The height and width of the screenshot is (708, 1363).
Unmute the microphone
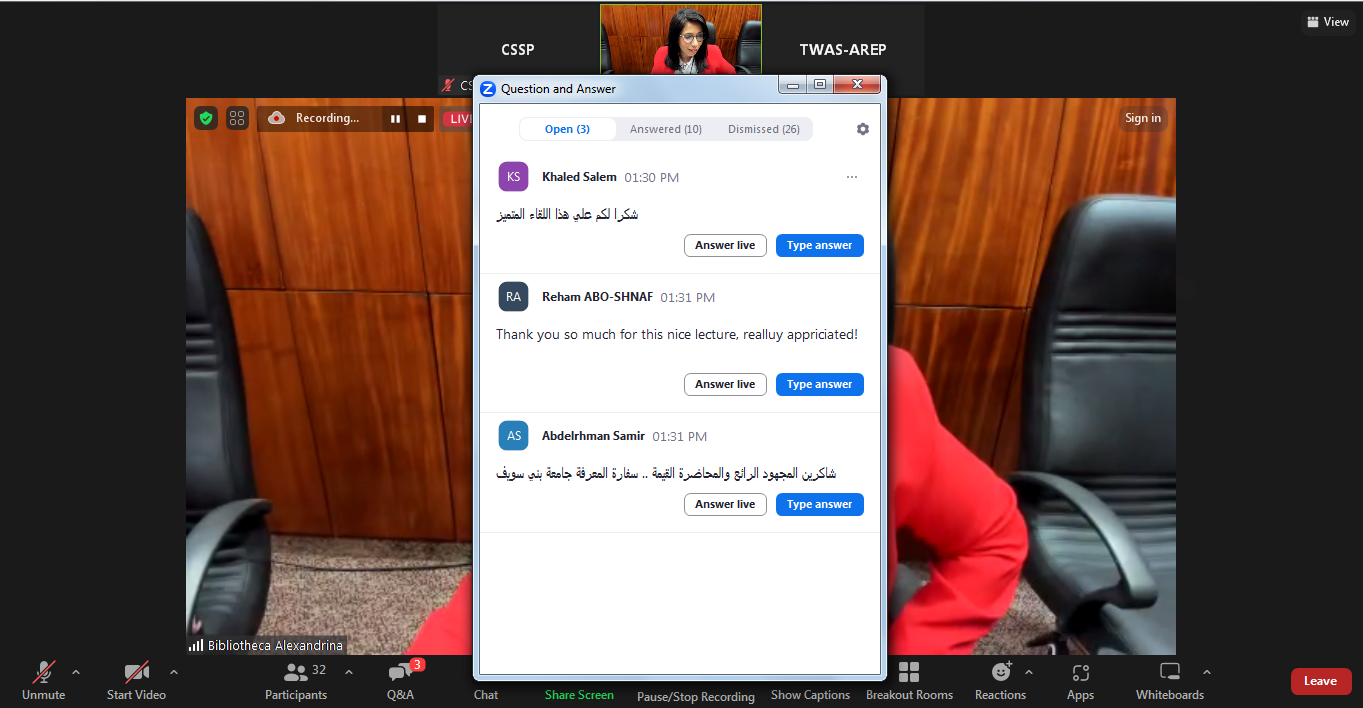44,681
